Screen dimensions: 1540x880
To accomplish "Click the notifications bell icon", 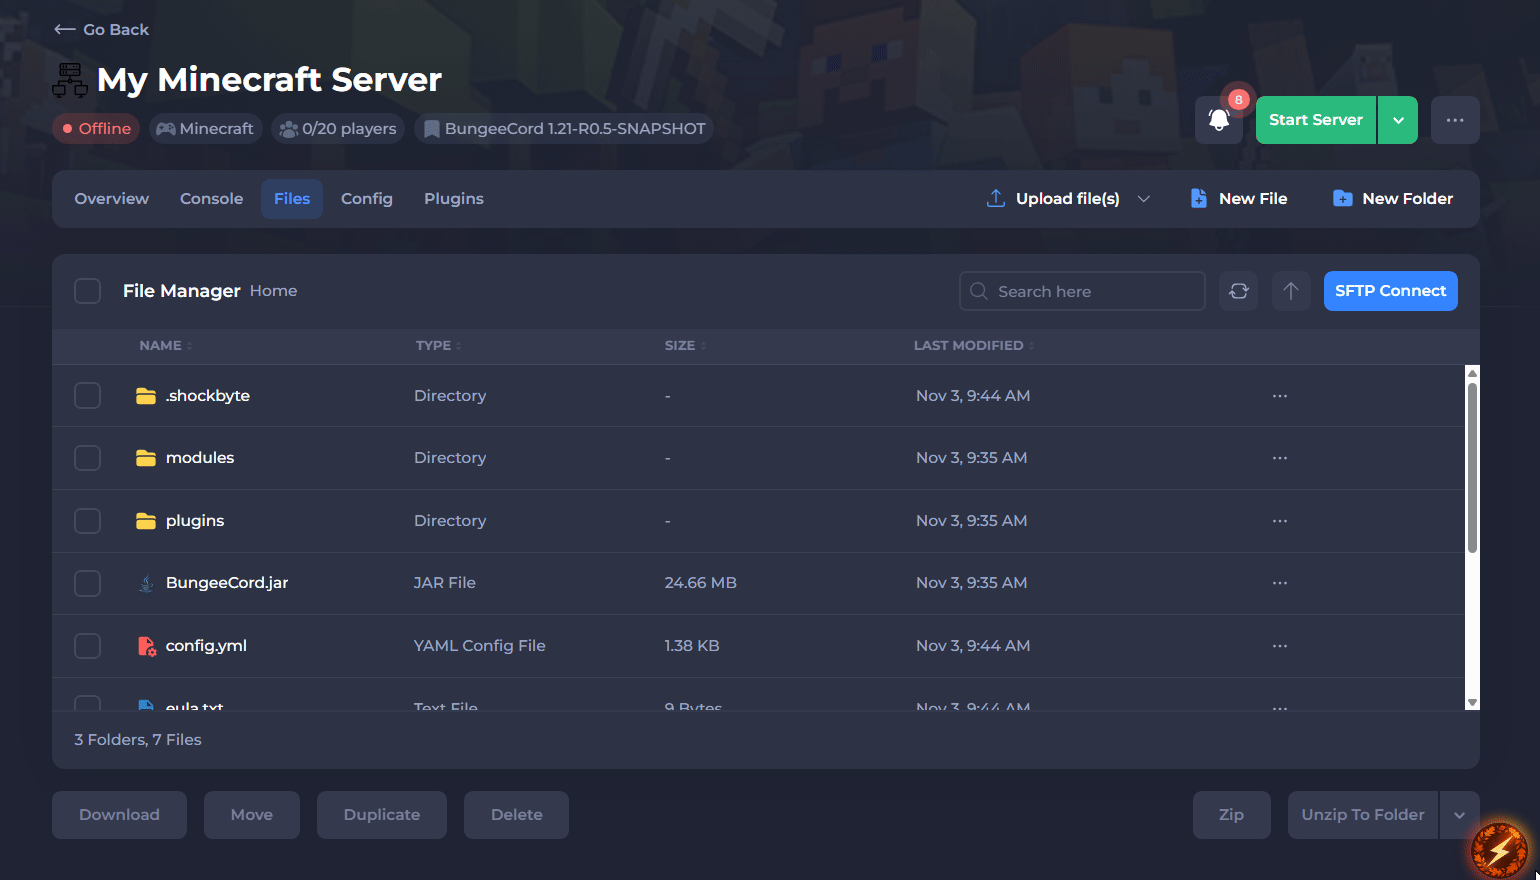I will 1218,120.
